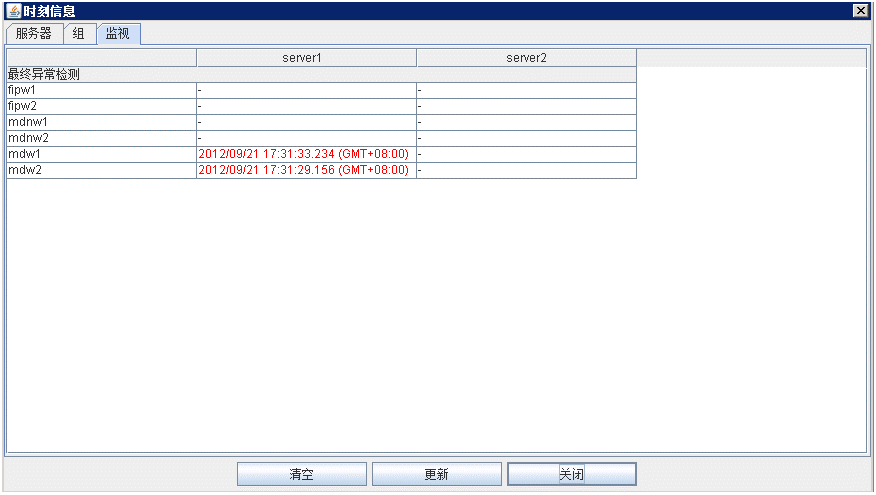Select the mdw1 row label
Viewport: 876px width, 495px height.
(101, 154)
